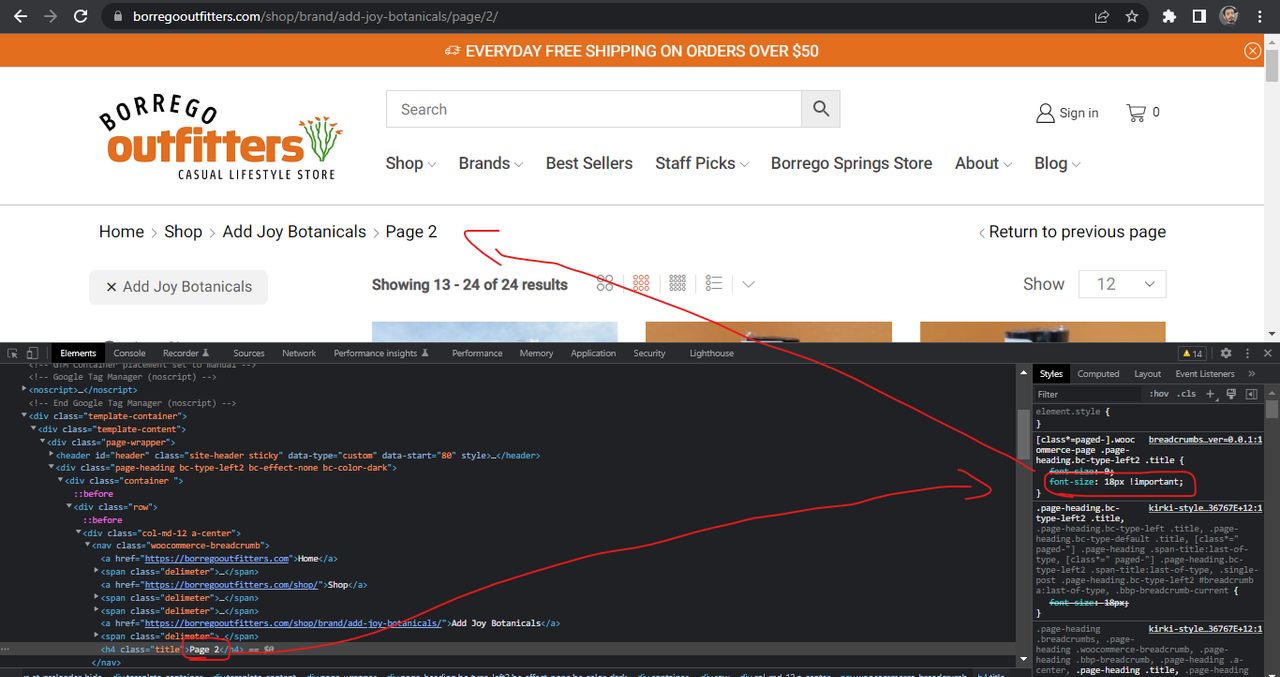The height and width of the screenshot is (677, 1280).
Task: Open the Brands menu dropdown
Action: pyautogui.click(x=491, y=163)
